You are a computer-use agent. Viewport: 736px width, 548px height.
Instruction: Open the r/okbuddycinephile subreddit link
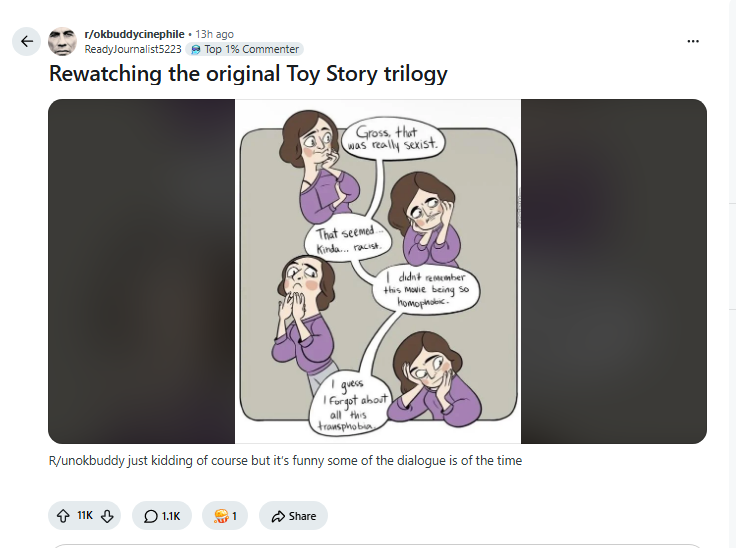pyautogui.click(x=134, y=34)
